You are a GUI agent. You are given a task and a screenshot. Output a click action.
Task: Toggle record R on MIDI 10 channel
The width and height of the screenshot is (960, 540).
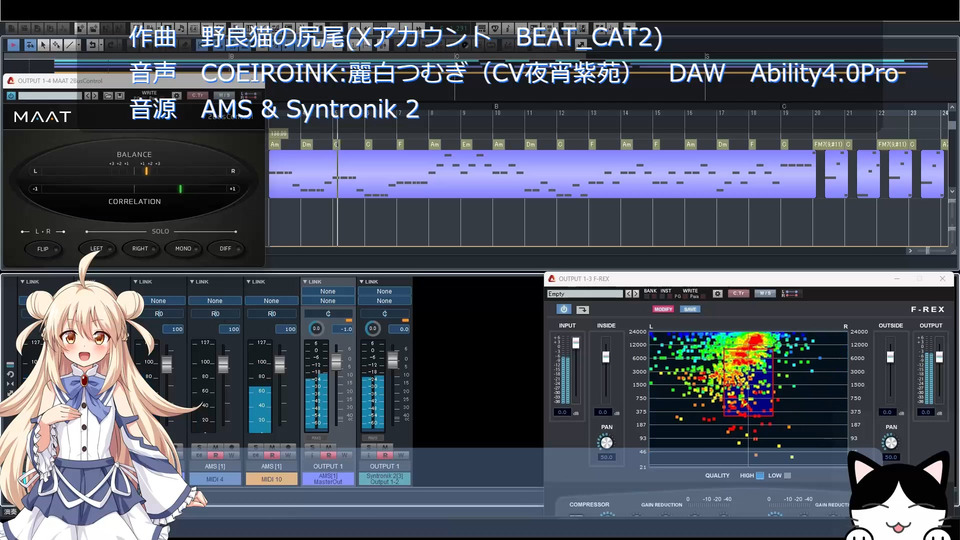coord(272,456)
